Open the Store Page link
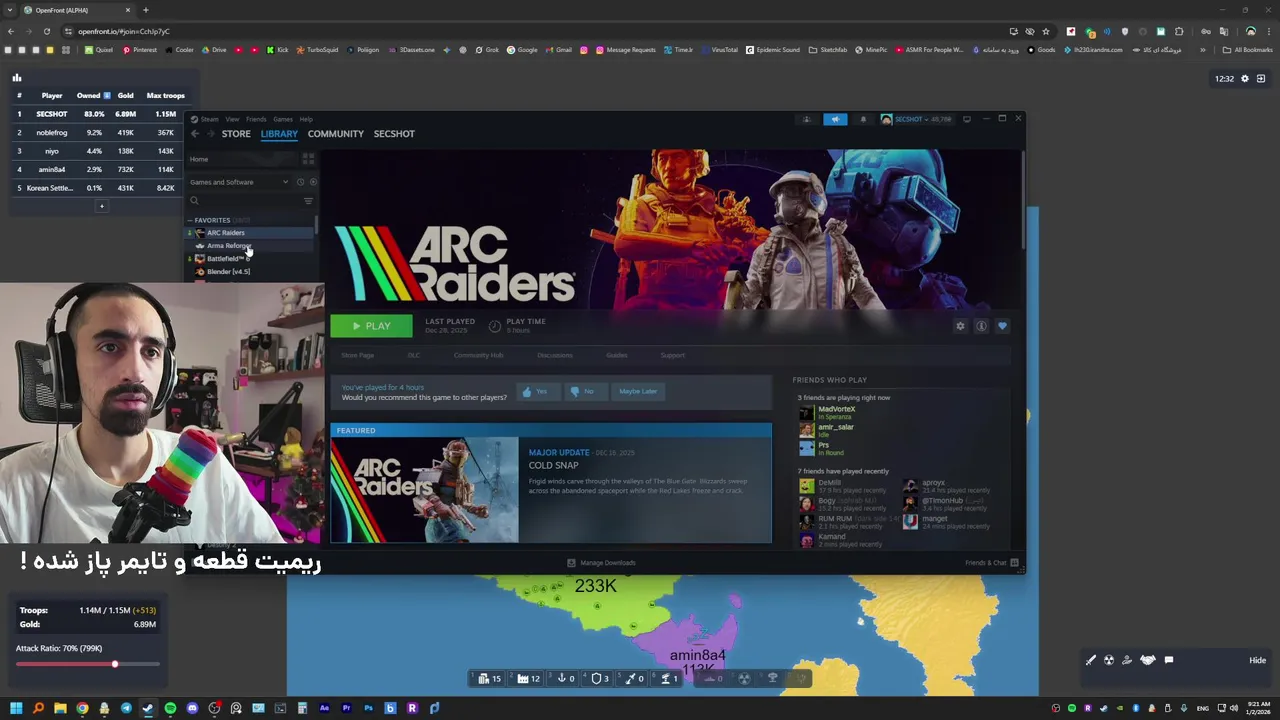1280x720 pixels. pos(357,355)
